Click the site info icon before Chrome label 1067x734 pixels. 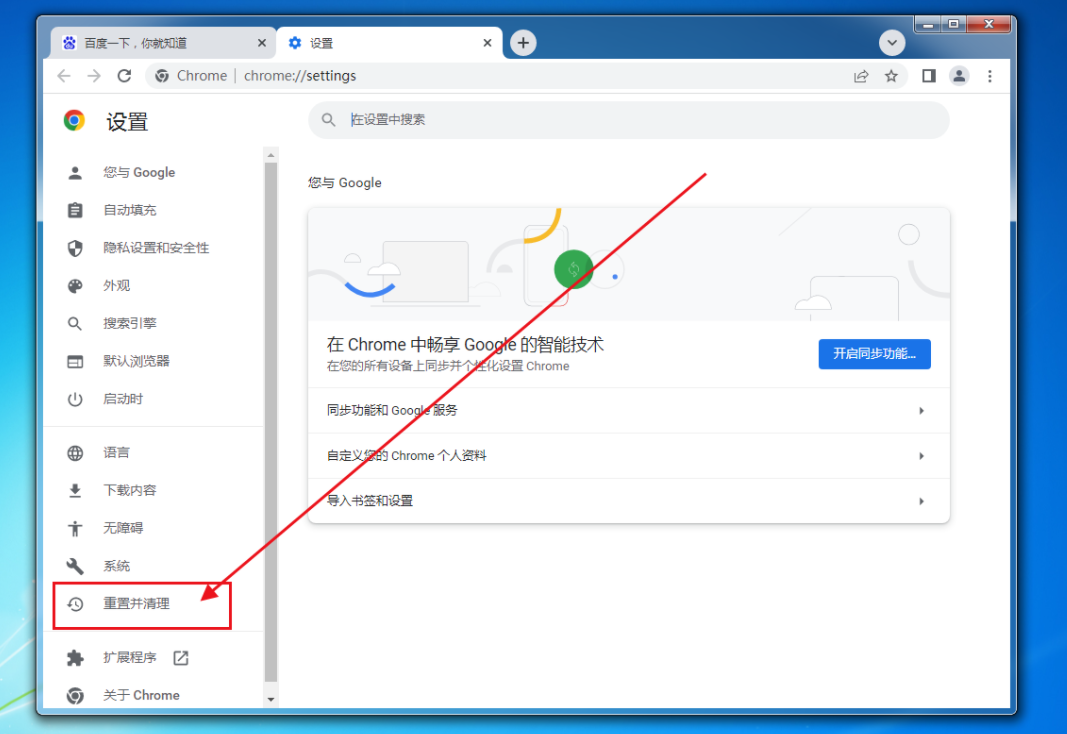(162, 76)
